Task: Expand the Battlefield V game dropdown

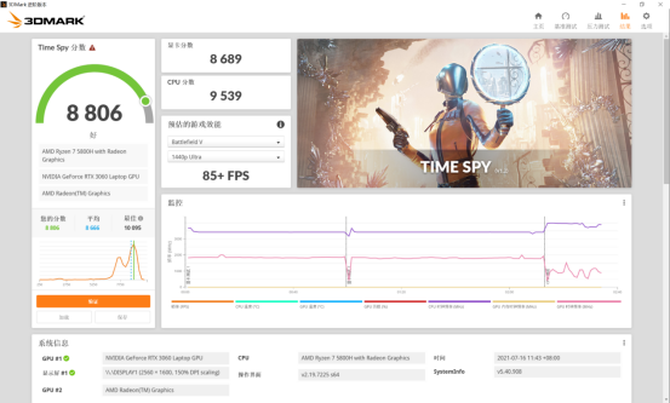Action: point(226,142)
